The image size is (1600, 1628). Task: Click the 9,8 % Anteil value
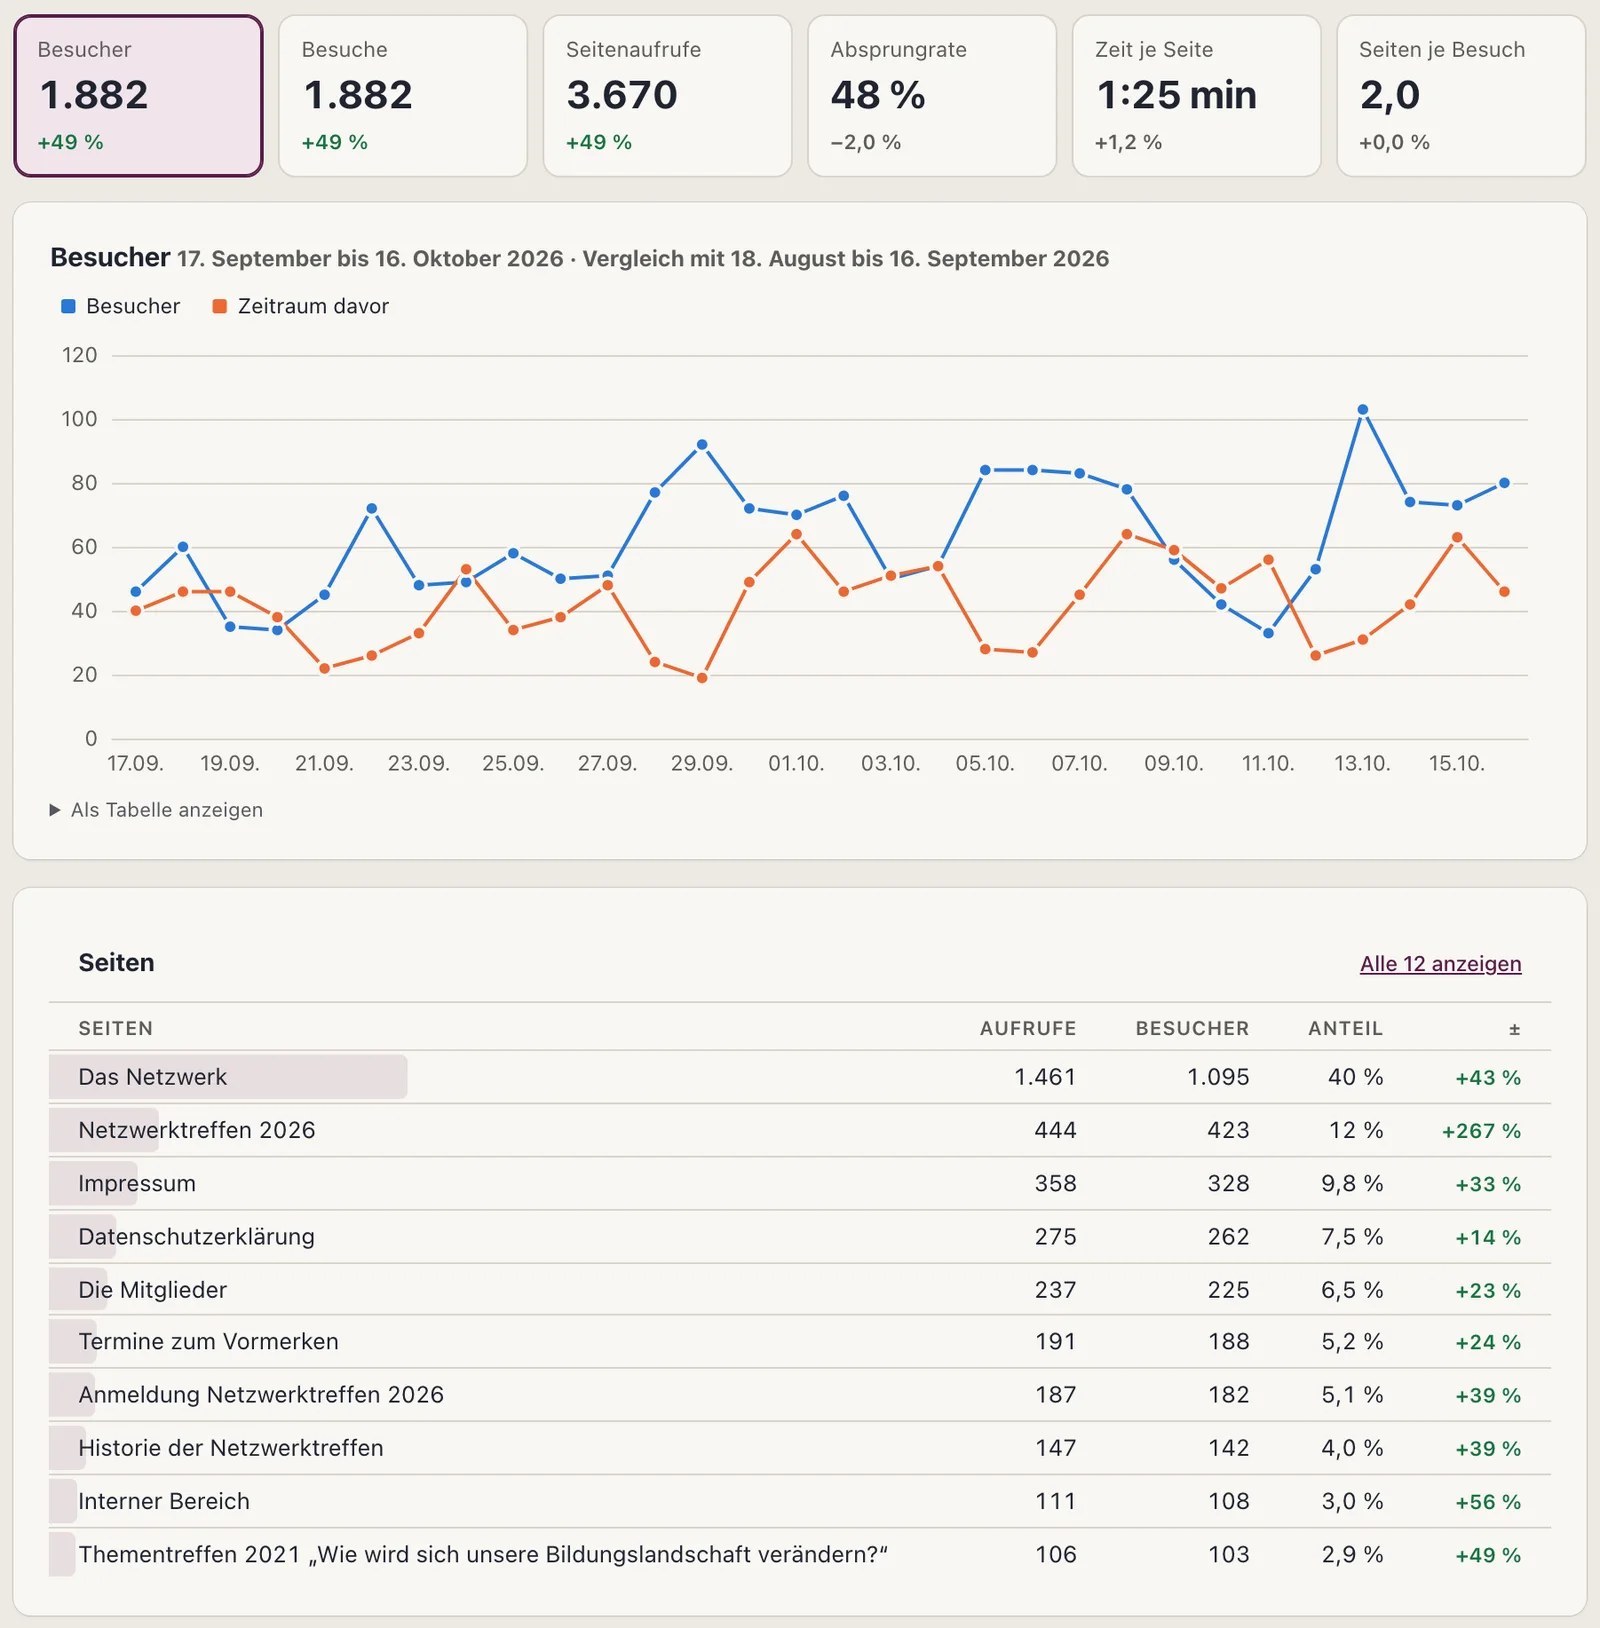tap(1352, 1184)
